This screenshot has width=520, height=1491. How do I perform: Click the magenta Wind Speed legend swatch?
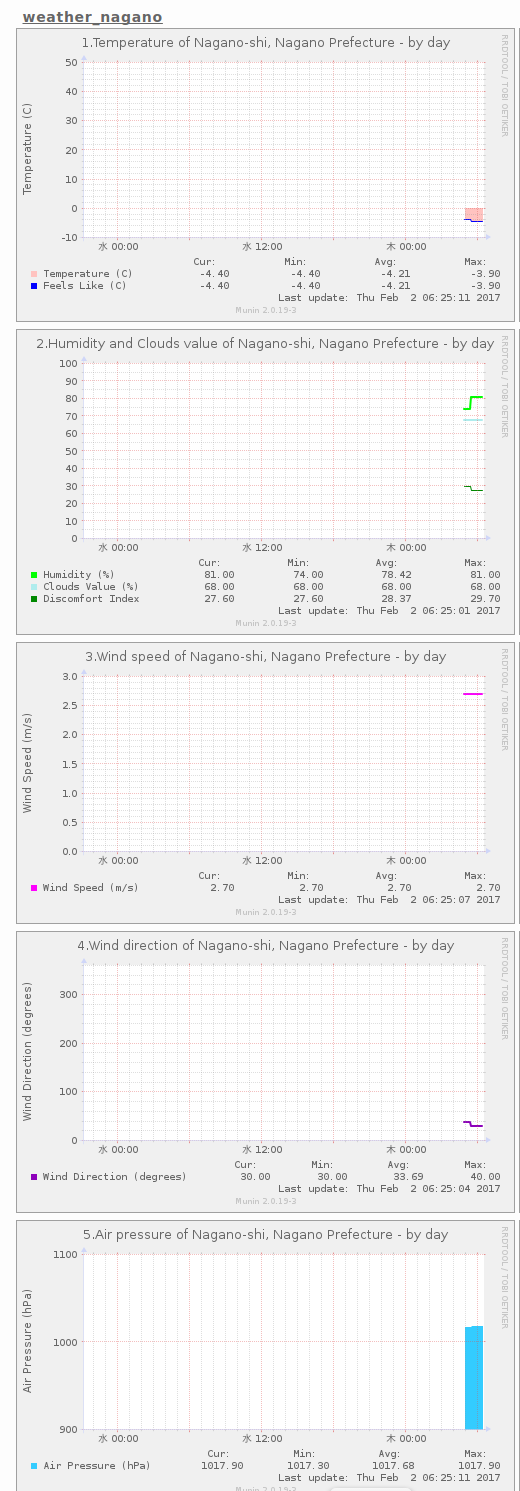[x=34, y=888]
